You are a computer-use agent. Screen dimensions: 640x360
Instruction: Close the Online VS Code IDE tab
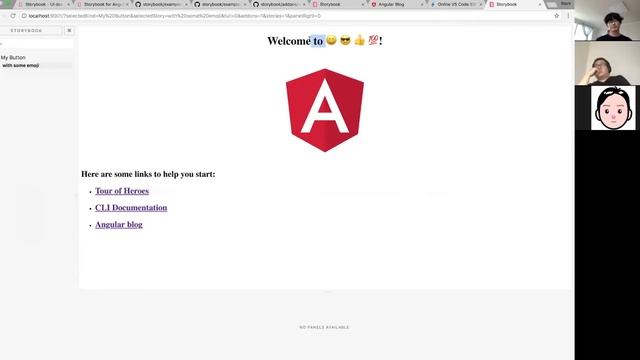click(x=480, y=4)
